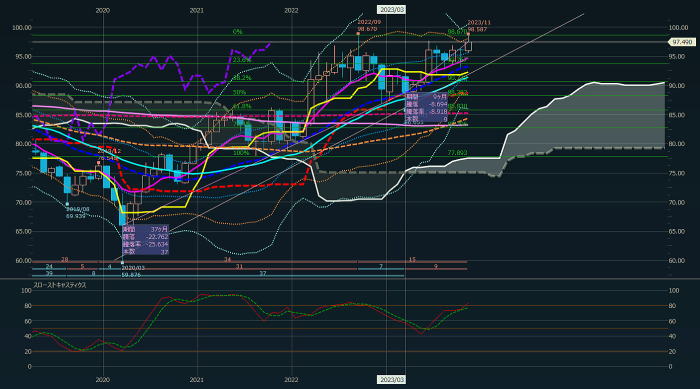Image resolution: width=700 pixels, height=389 pixels.
Task: Click the 2021 year label on bottom axis
Action: tap(197, 380)
